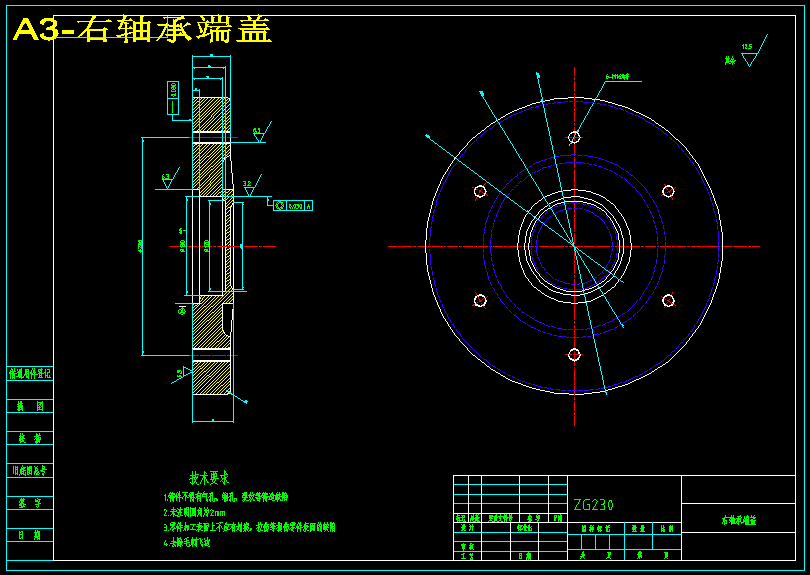810x575 pixels.
Task: Select the 6.3 surface roughness symbol on left
Action: tap(170, 179)
